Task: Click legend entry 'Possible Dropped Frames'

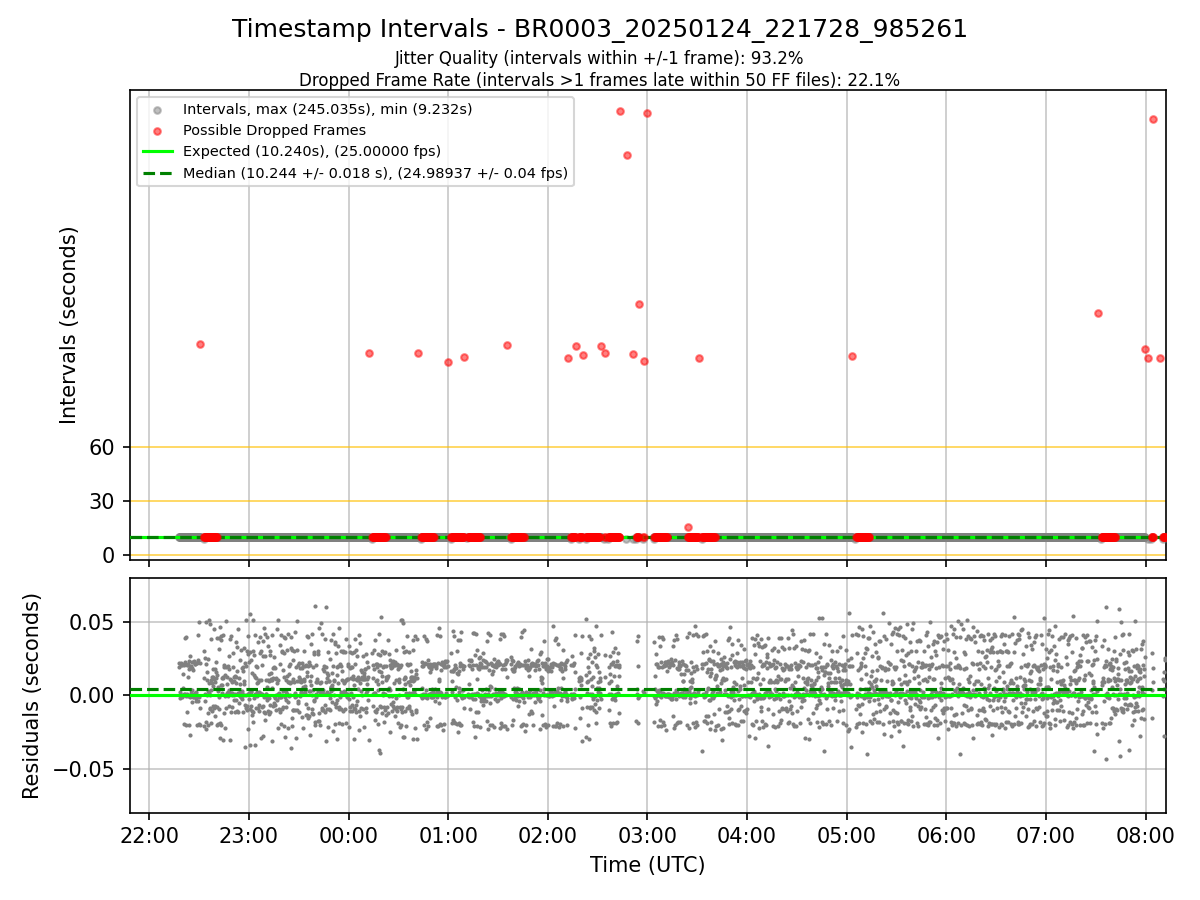Action: (x=274, y=130)
